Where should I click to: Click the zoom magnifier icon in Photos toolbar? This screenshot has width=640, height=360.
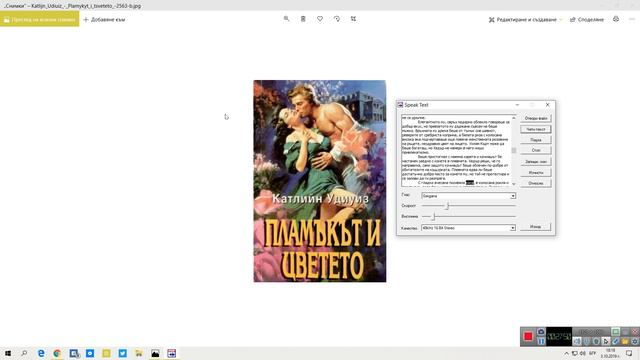coord(287,19)
